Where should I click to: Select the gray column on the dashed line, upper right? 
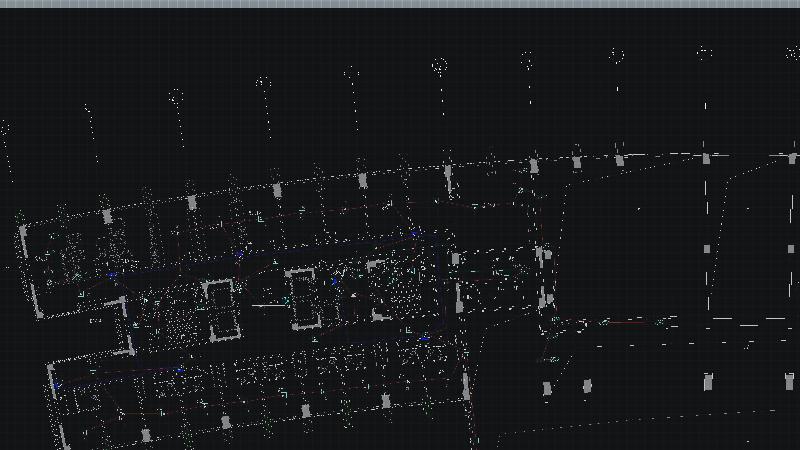[x=707, y=158]
